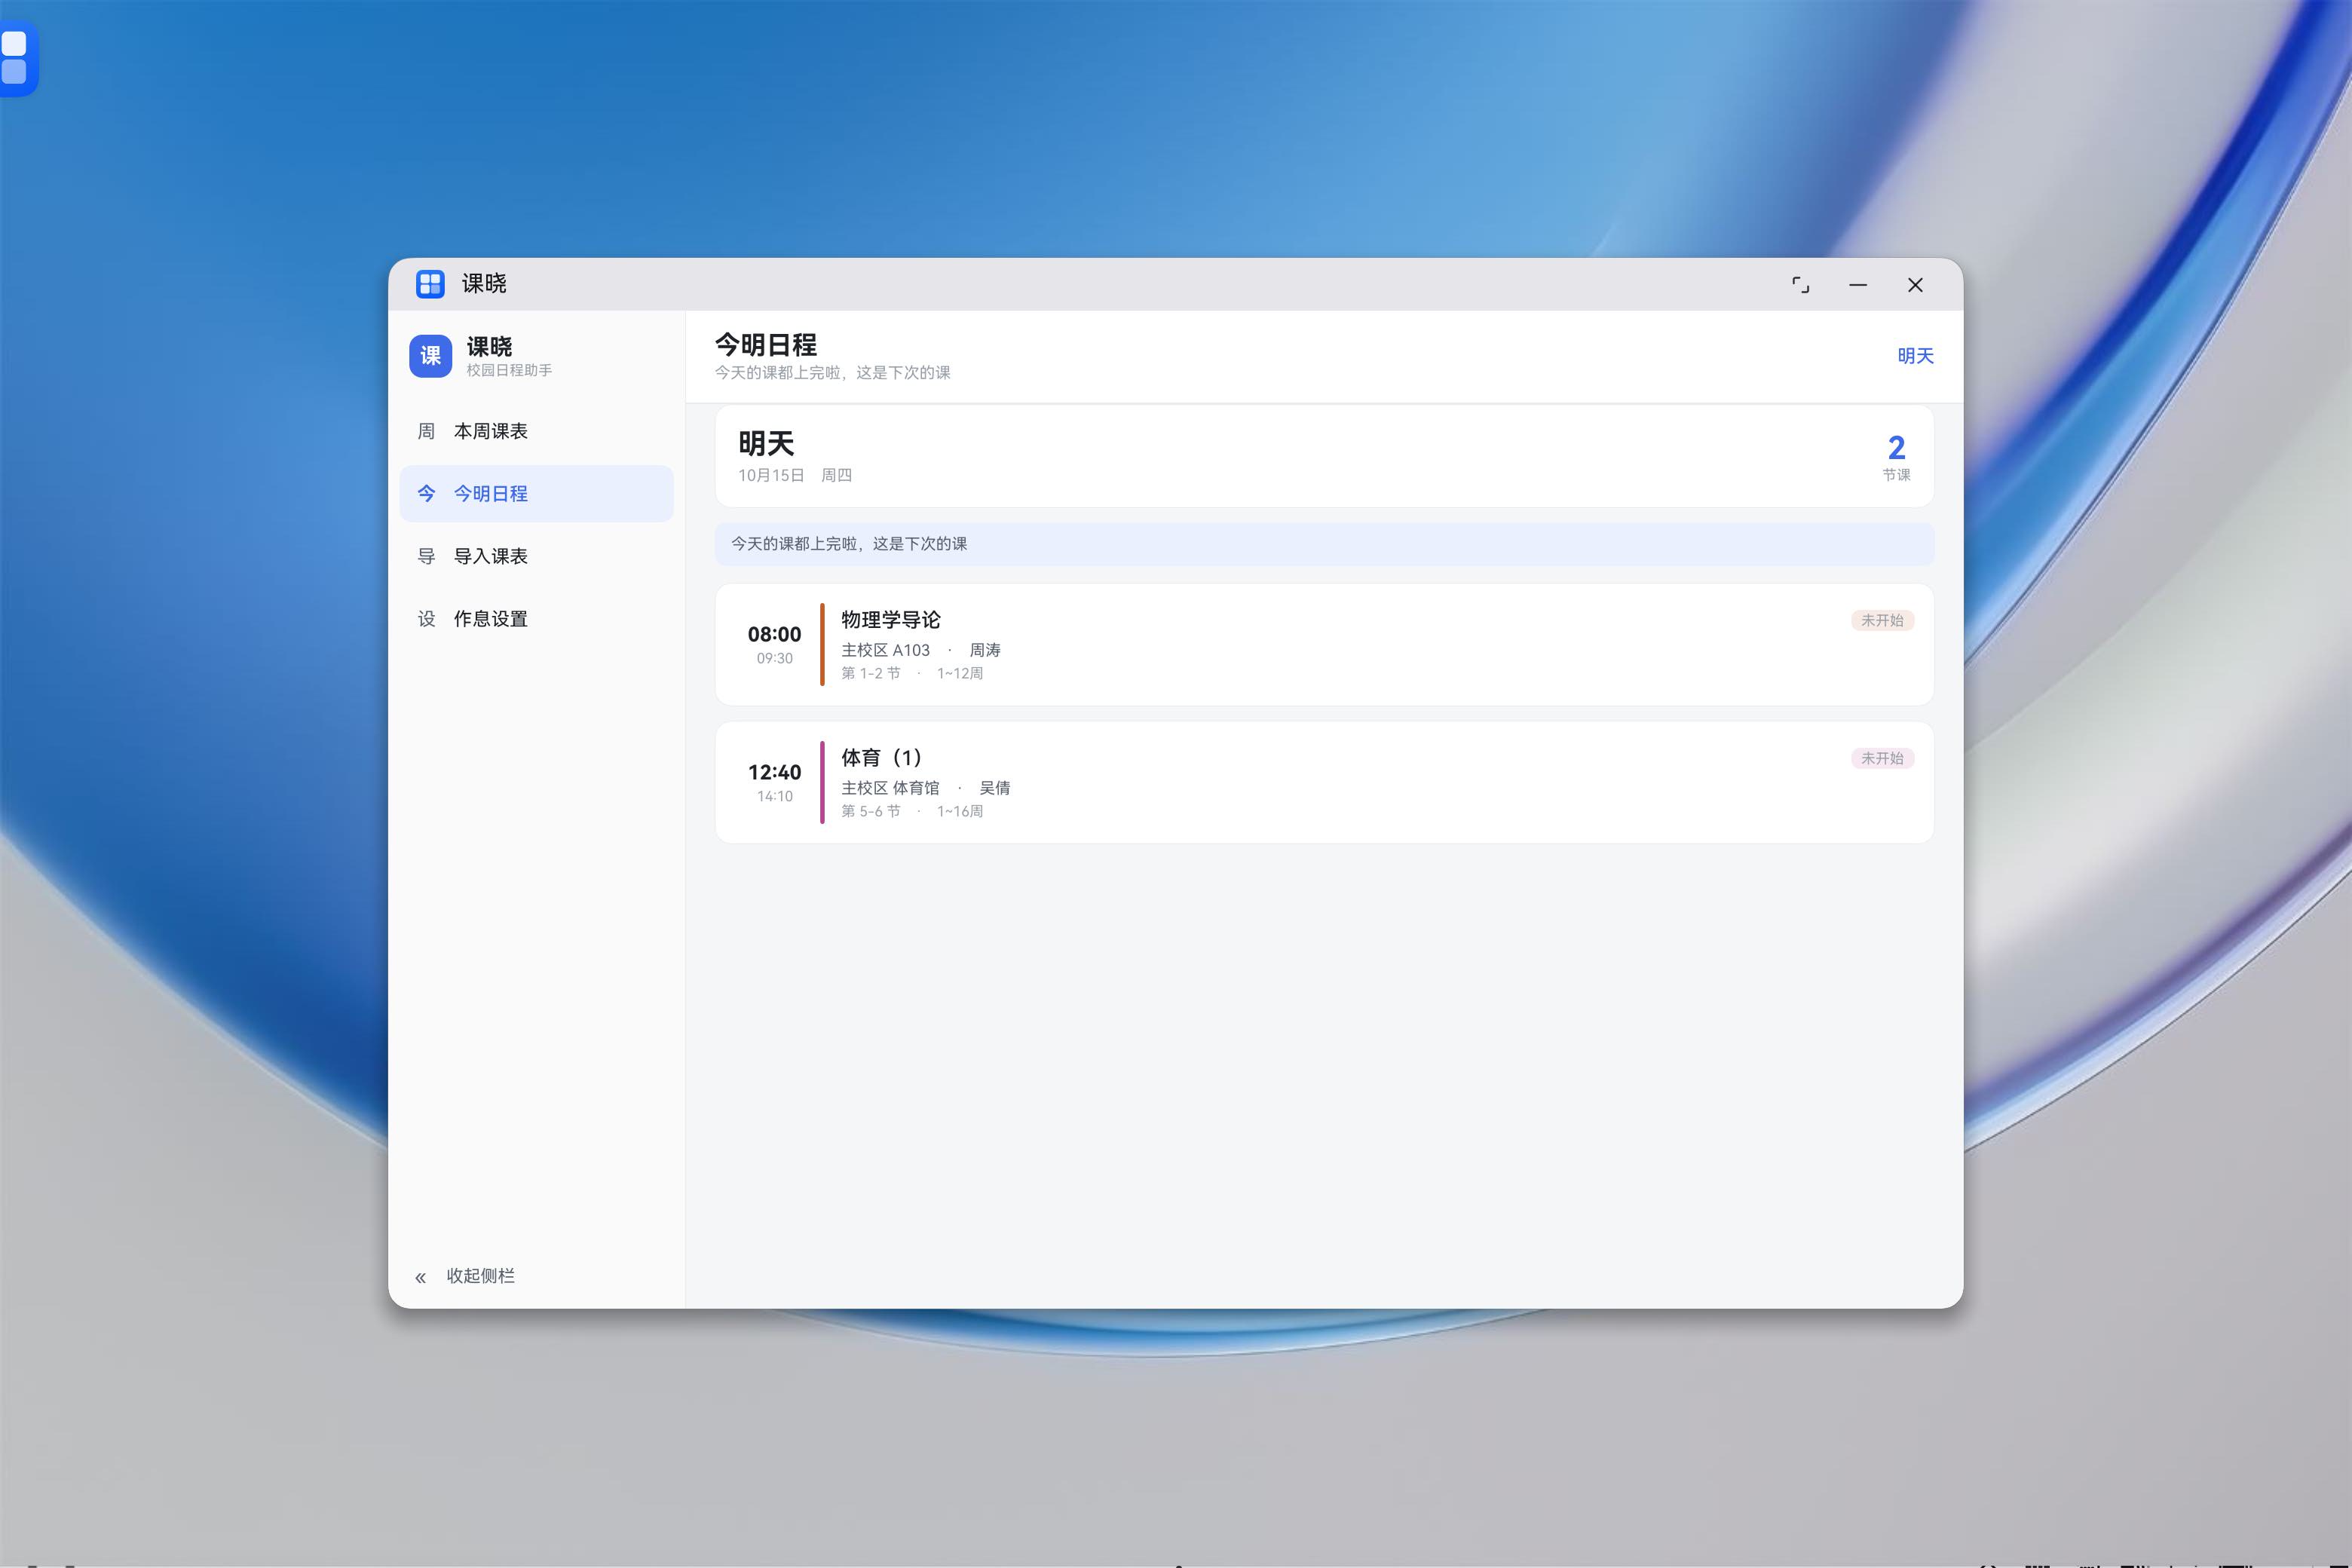Click the 周 icon beside 本周课表

426,431
